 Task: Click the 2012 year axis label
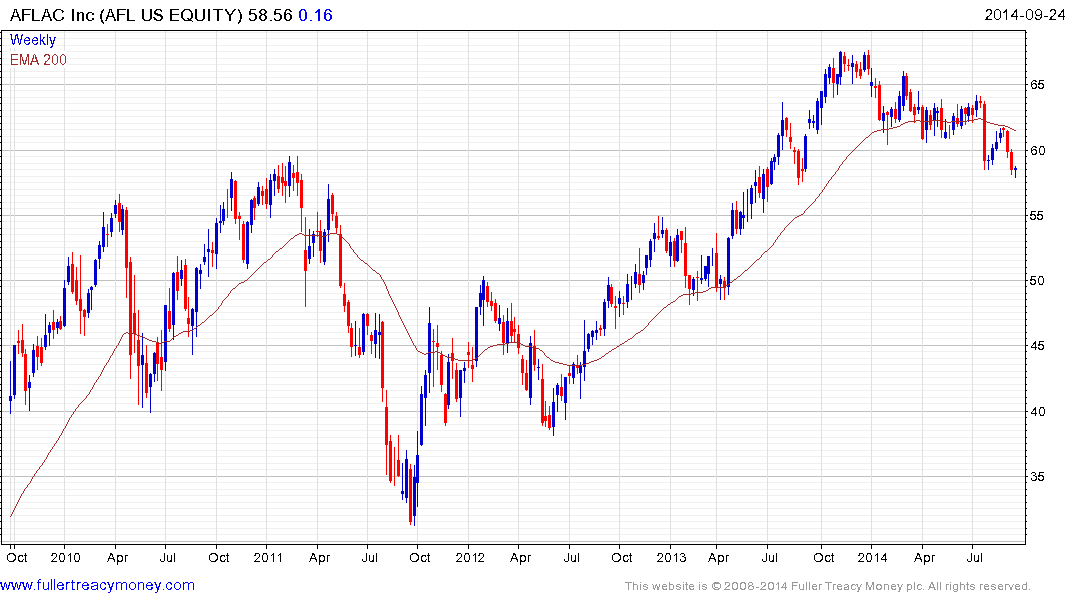pos(470,558)
